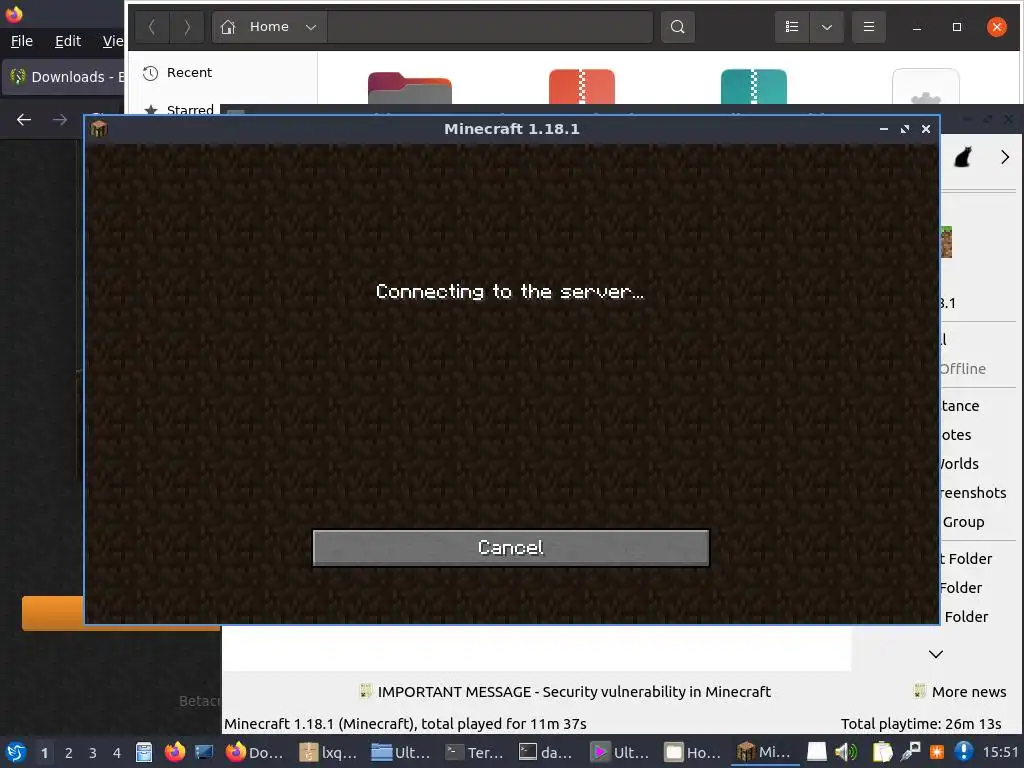
Task: Open search in the Files window
Action: [678, 27]
